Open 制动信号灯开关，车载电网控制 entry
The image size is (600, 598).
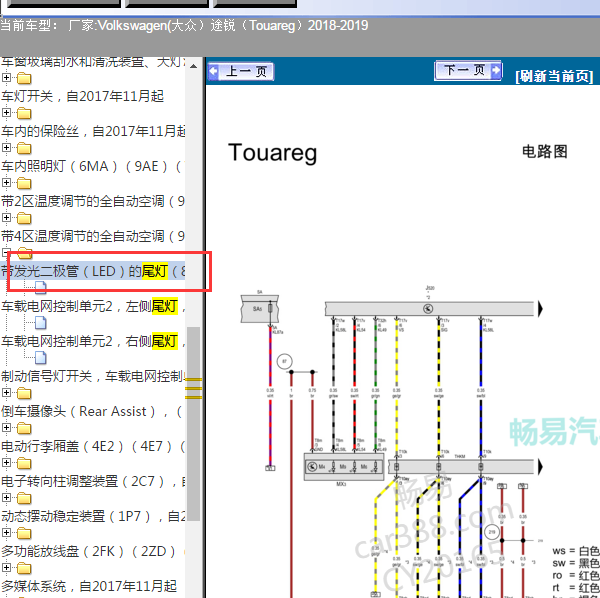pos(93,376)
